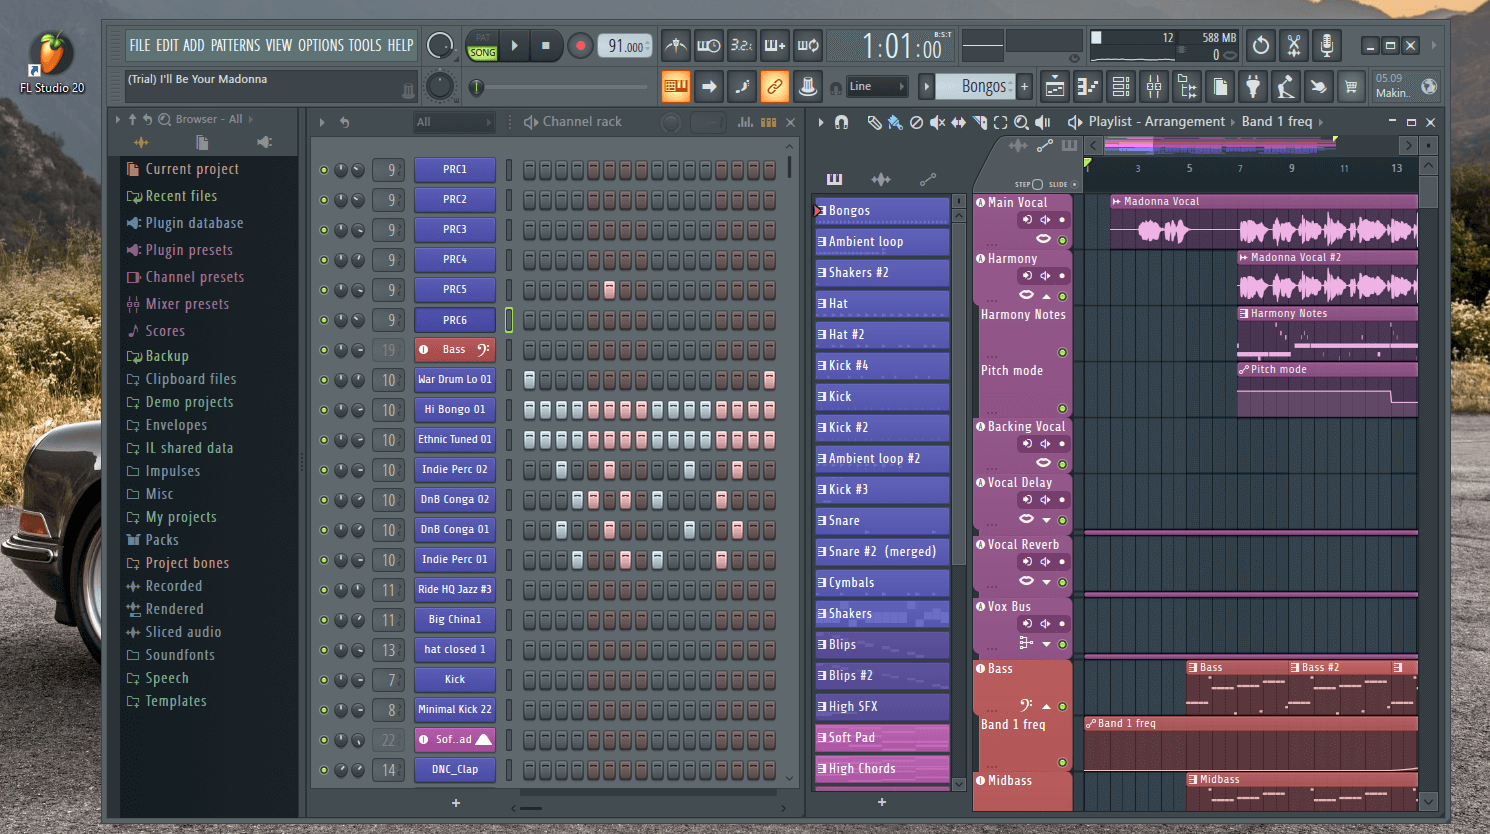Toggle mute LED for PRC1 channel
This screenshot has width=1490, height=834.
point(324,170)
